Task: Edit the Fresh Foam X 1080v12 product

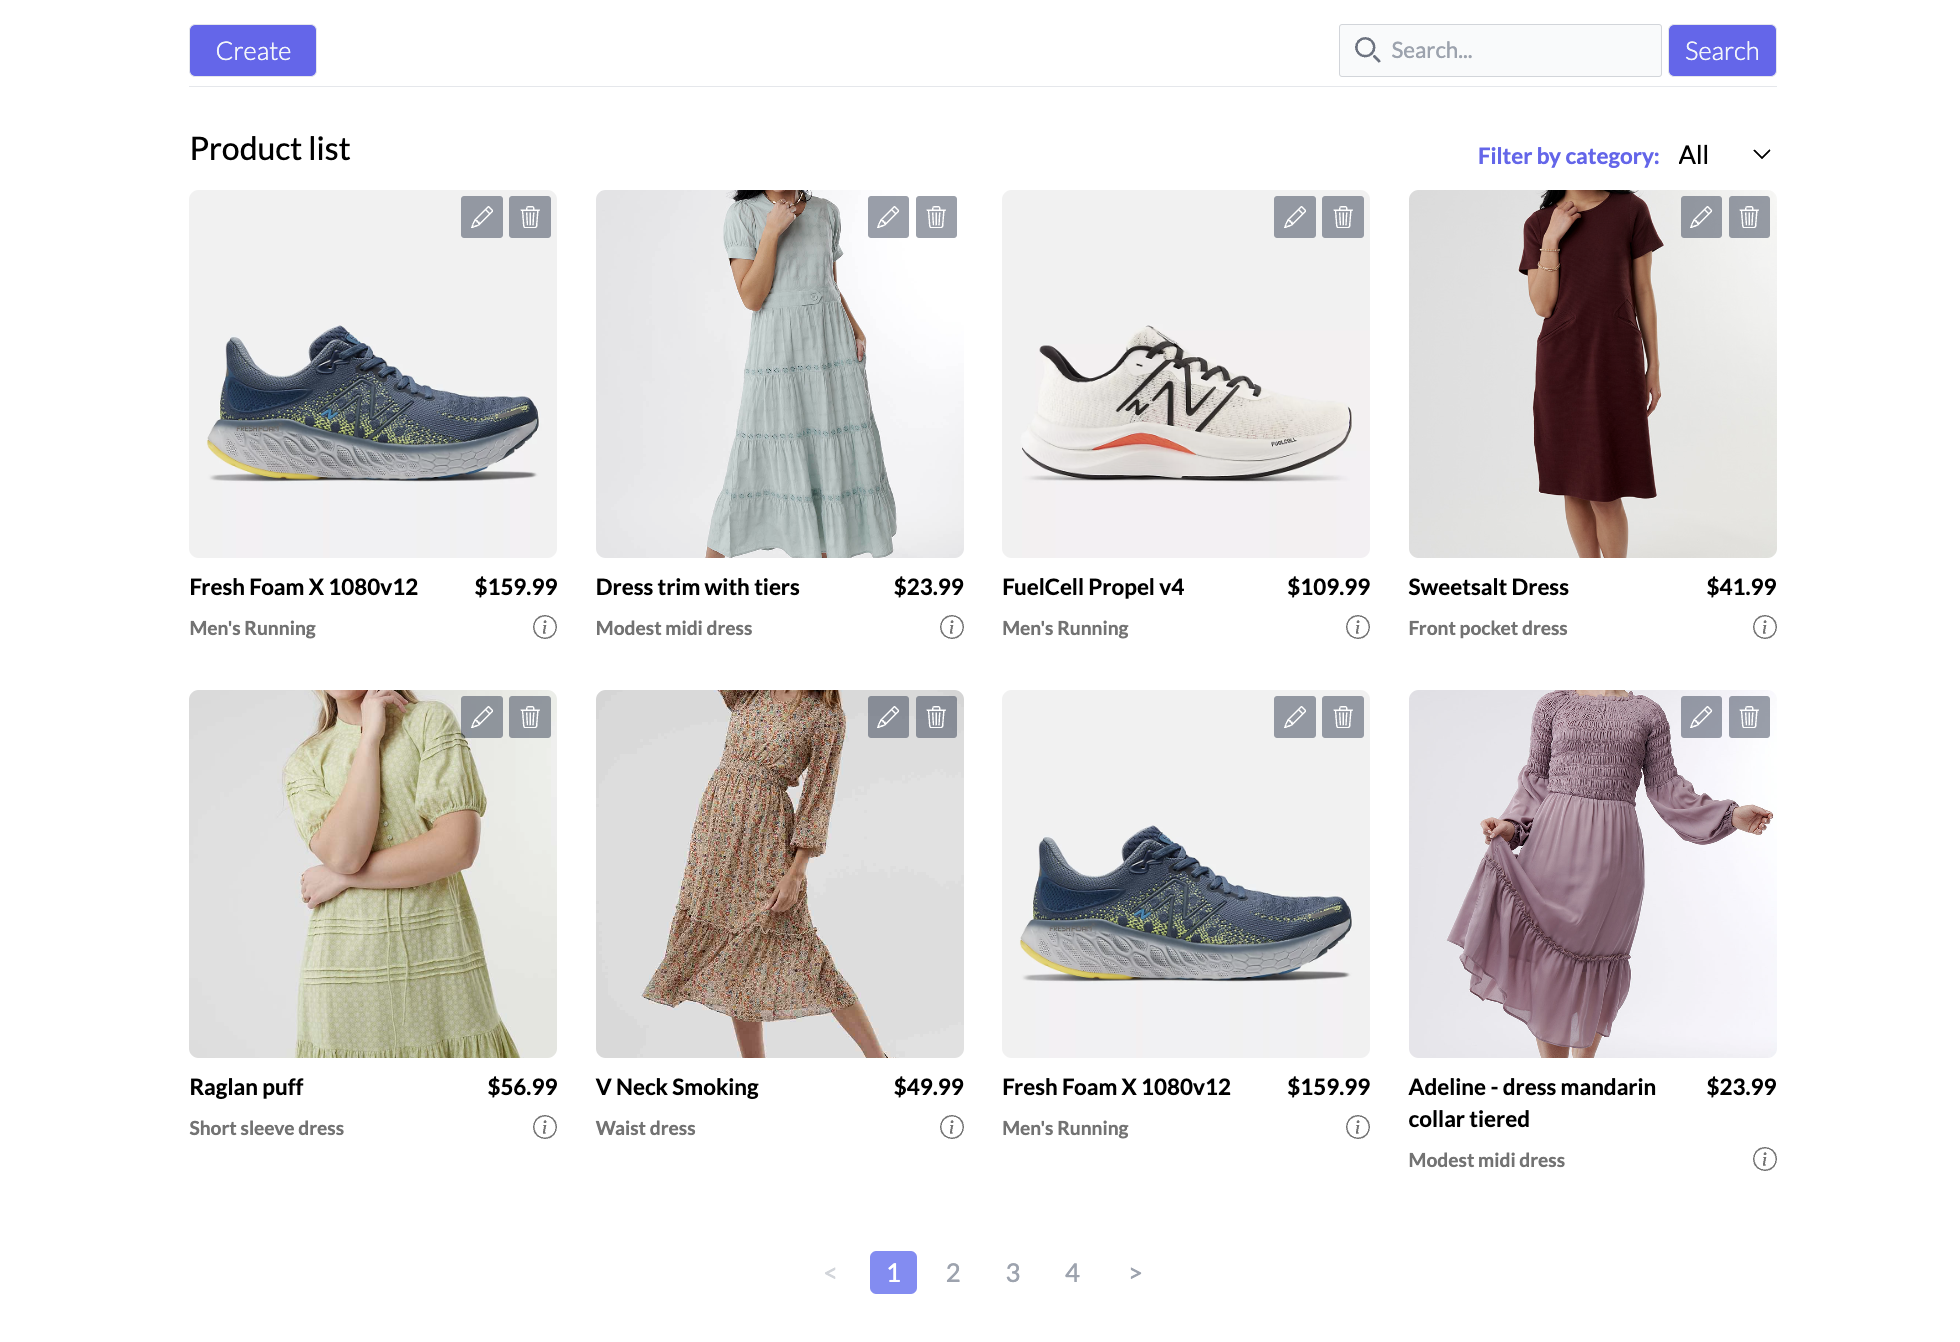Action: 482,216
